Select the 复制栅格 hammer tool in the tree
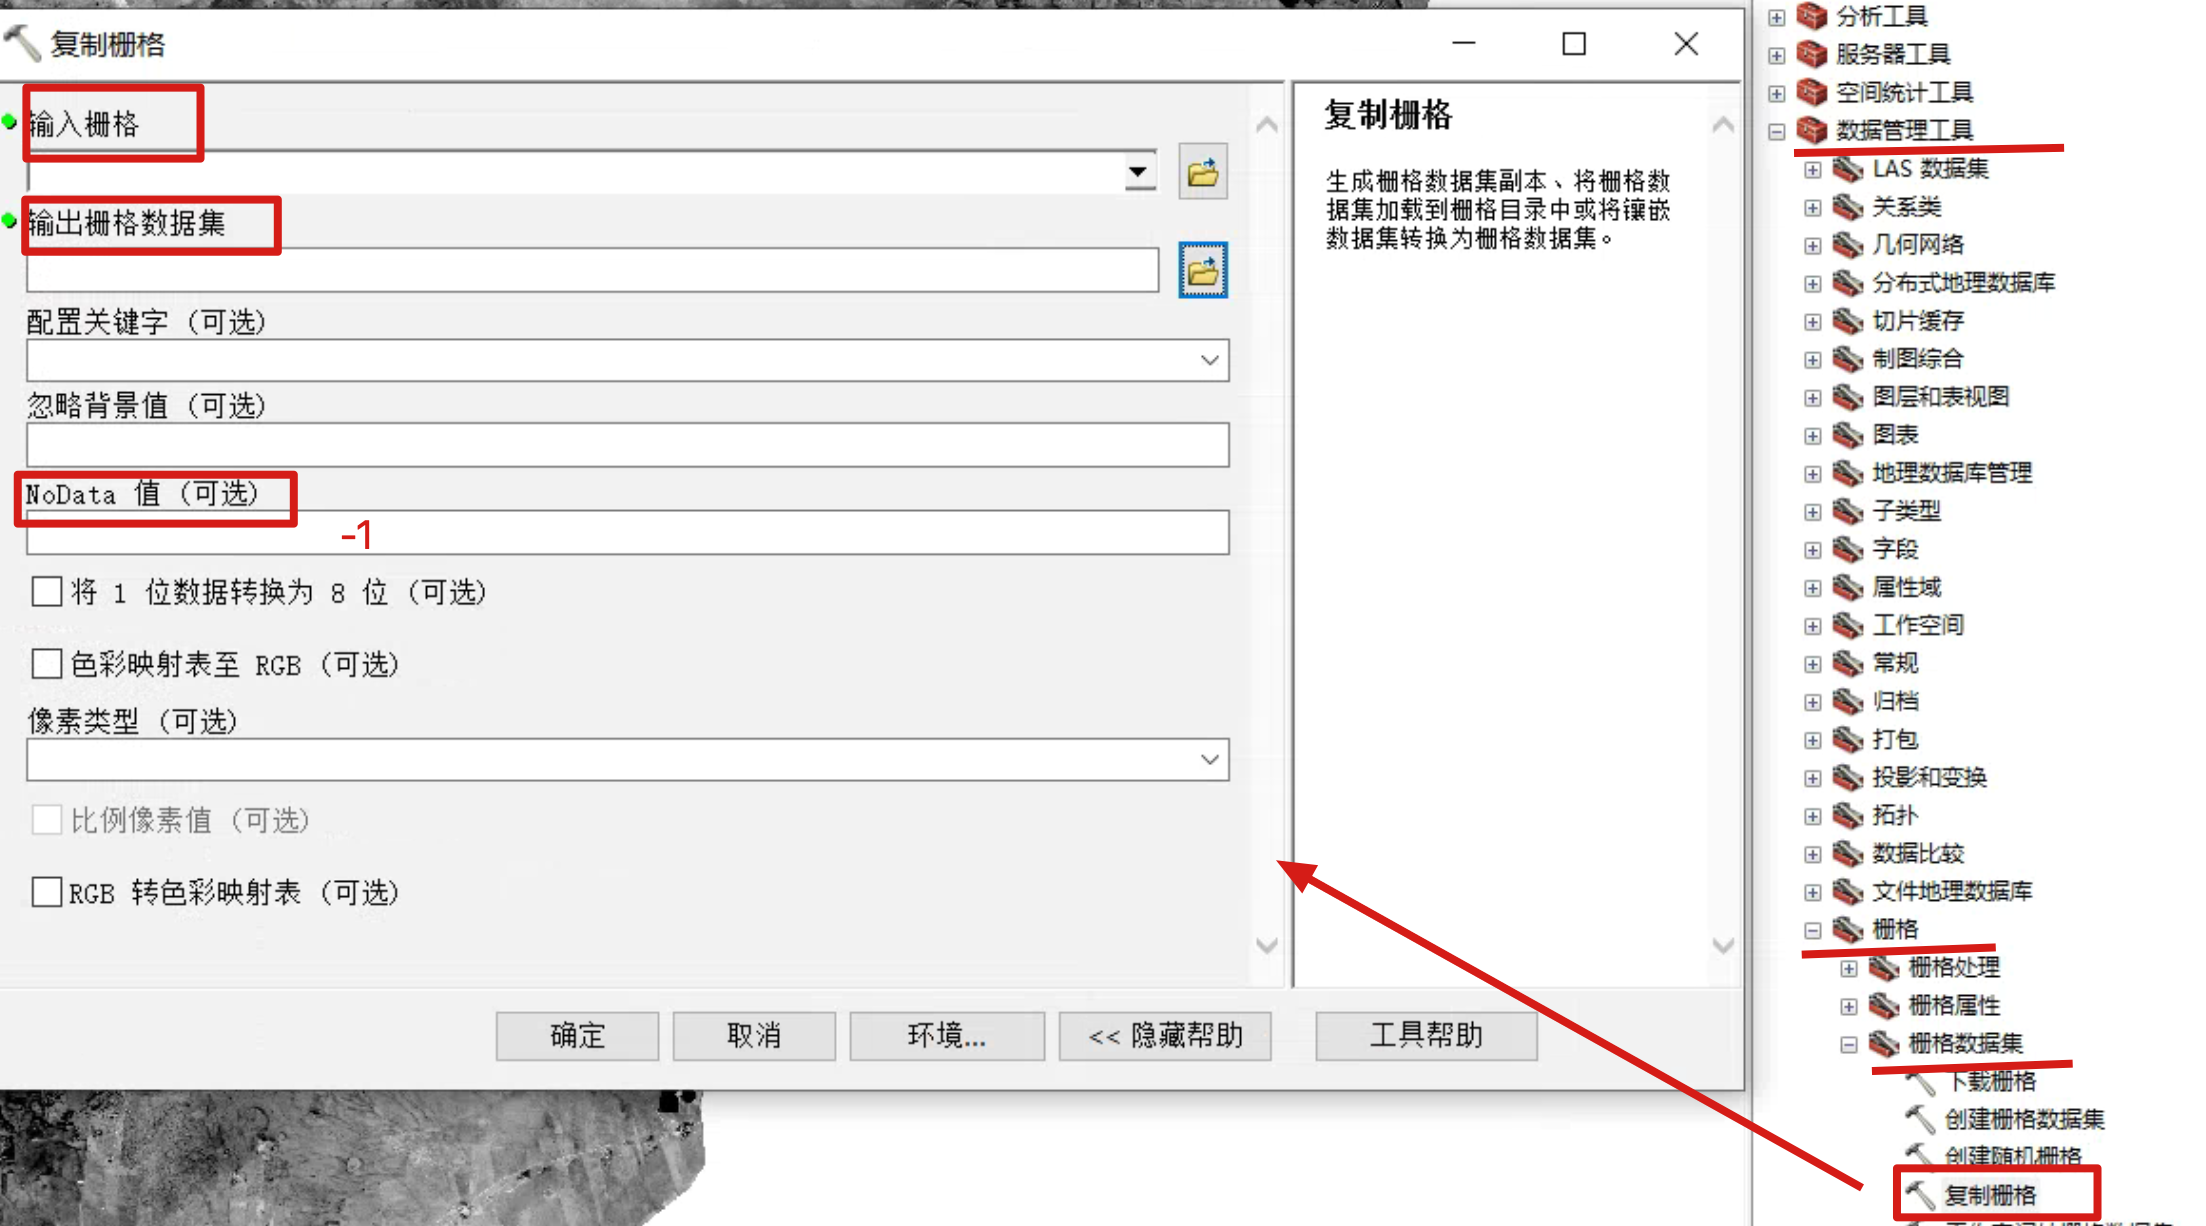This screenshot has height=1226, width=2206. coord(1990,1193)
